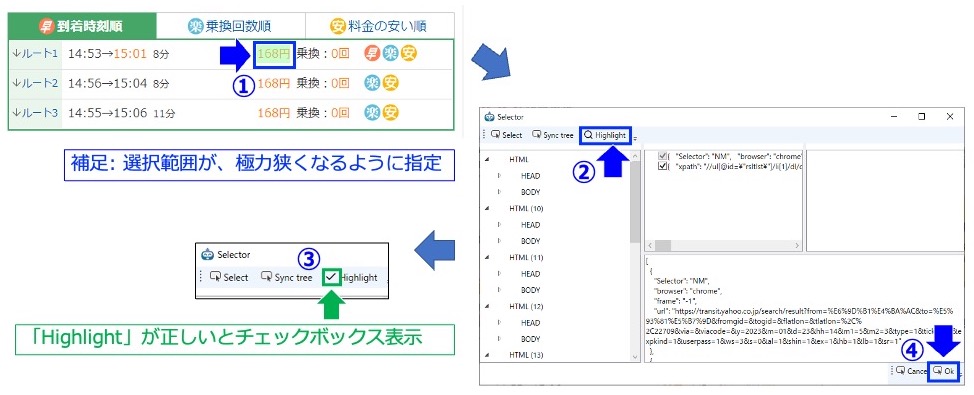Click the checked Highlight icon in small Selector toolbar
Viewport: 974px width, 395px height.
332,278
